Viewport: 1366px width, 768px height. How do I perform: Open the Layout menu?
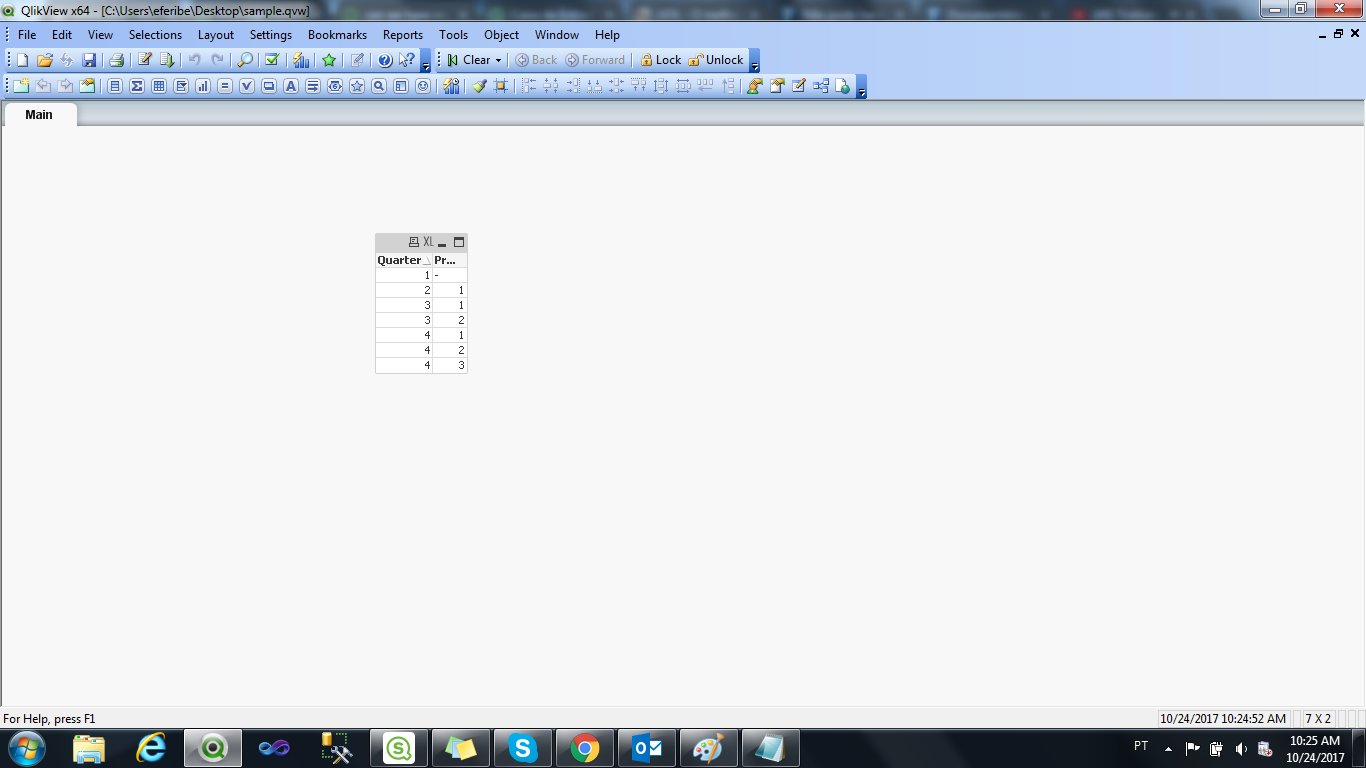(216, 35)
